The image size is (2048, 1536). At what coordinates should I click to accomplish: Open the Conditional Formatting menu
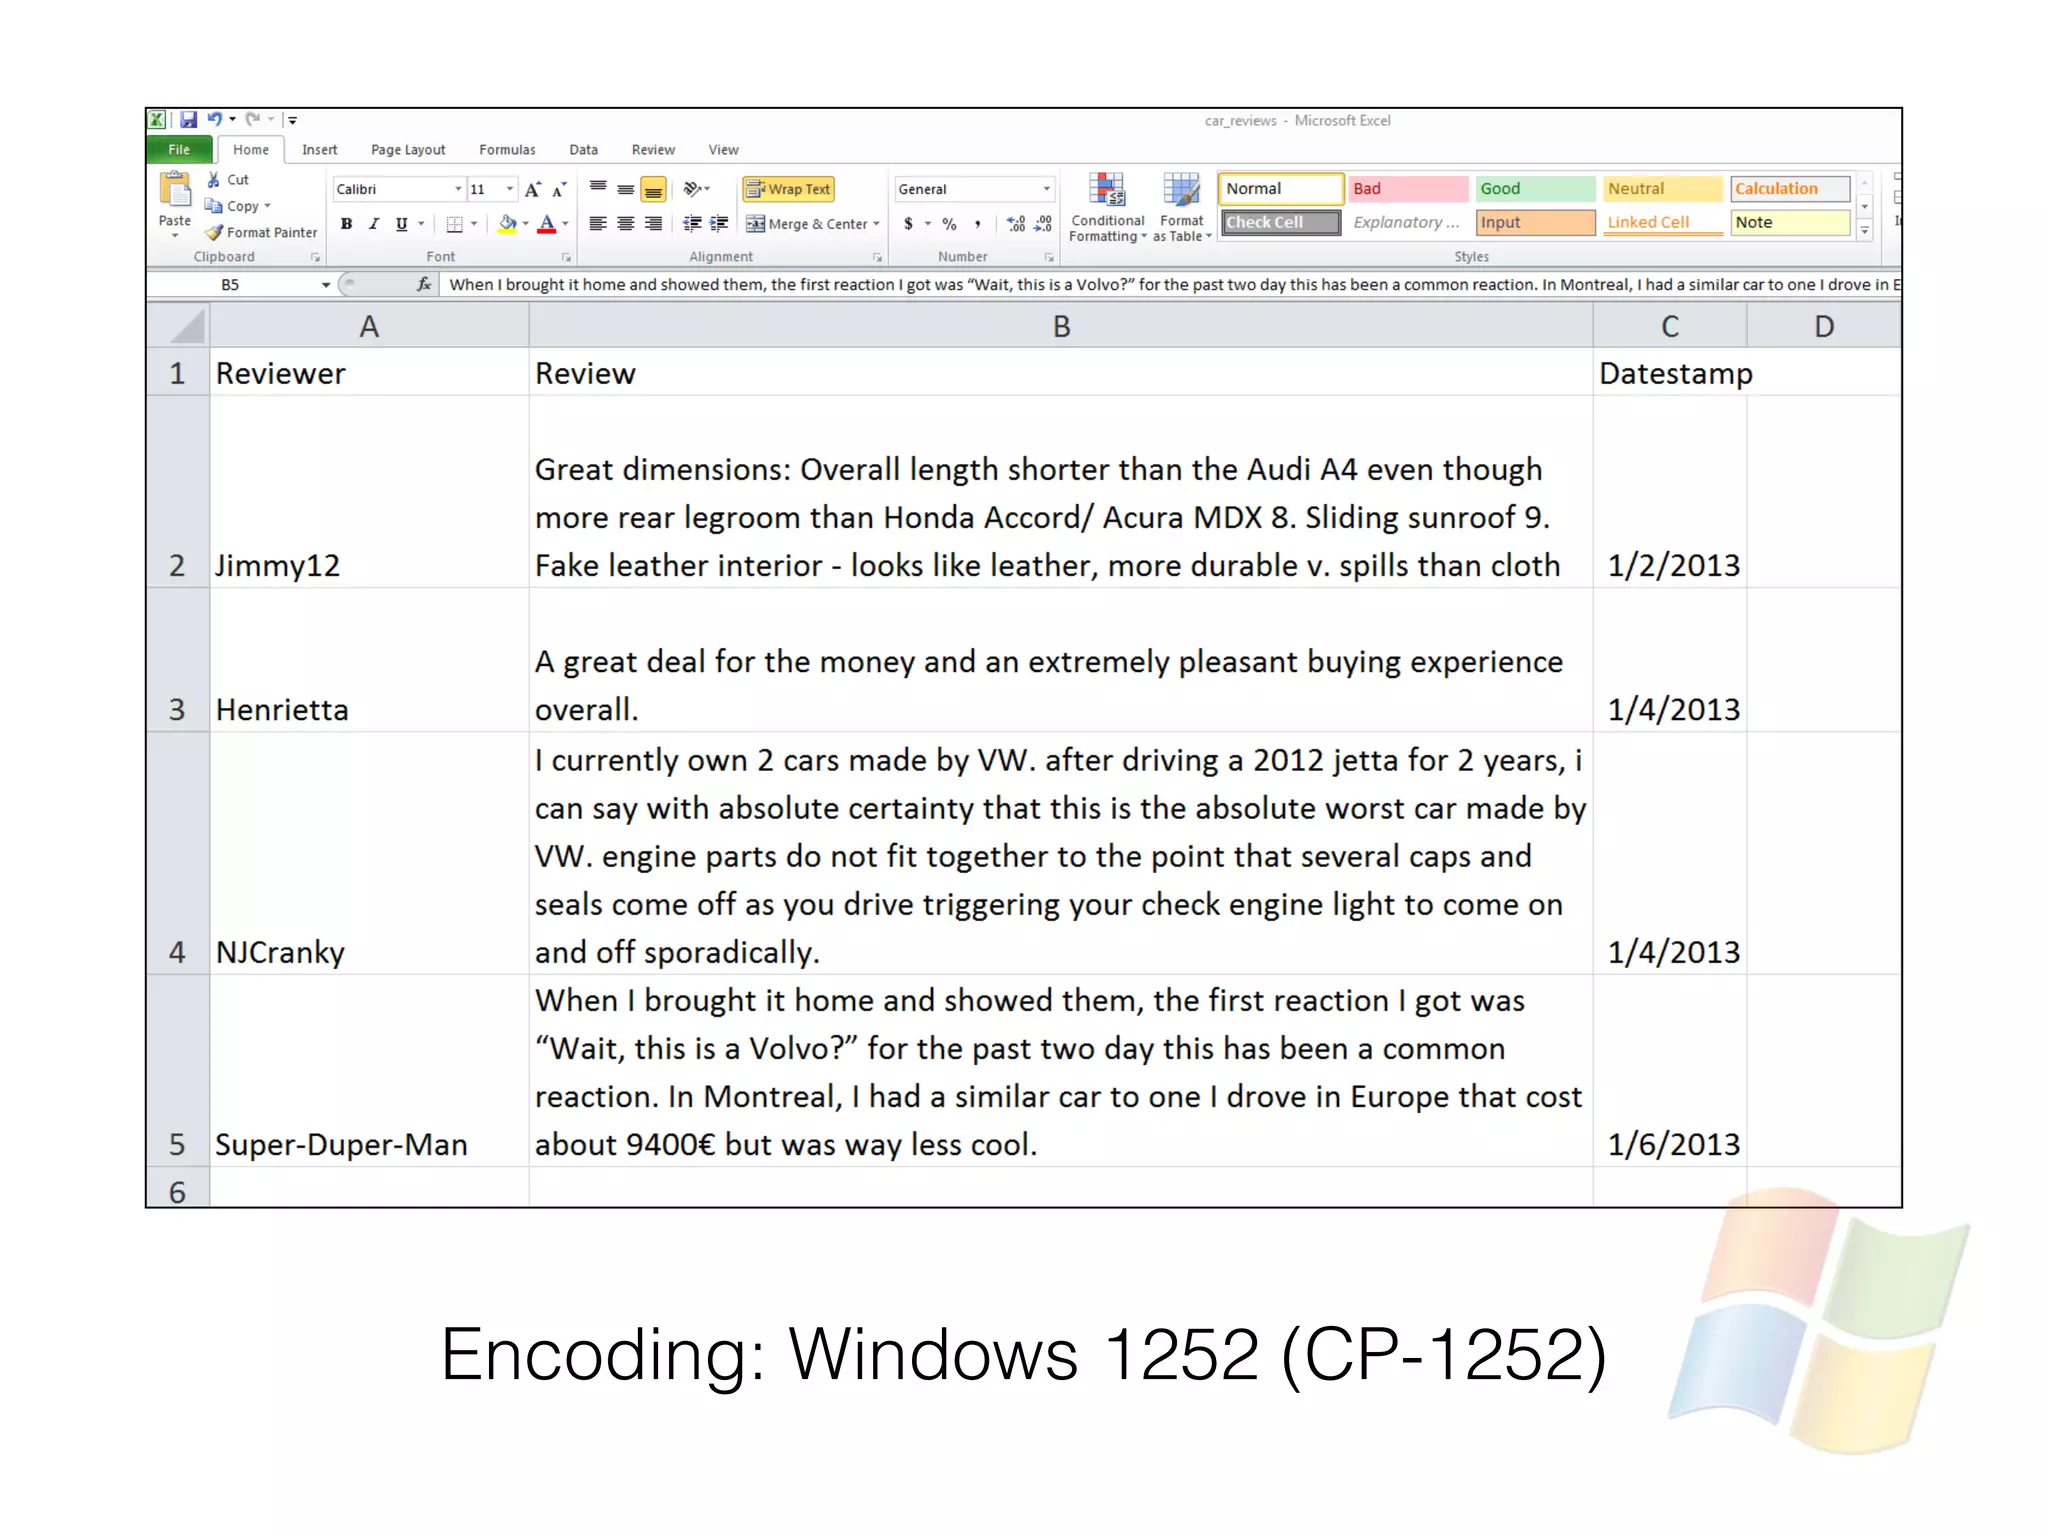click(1107, 208)
